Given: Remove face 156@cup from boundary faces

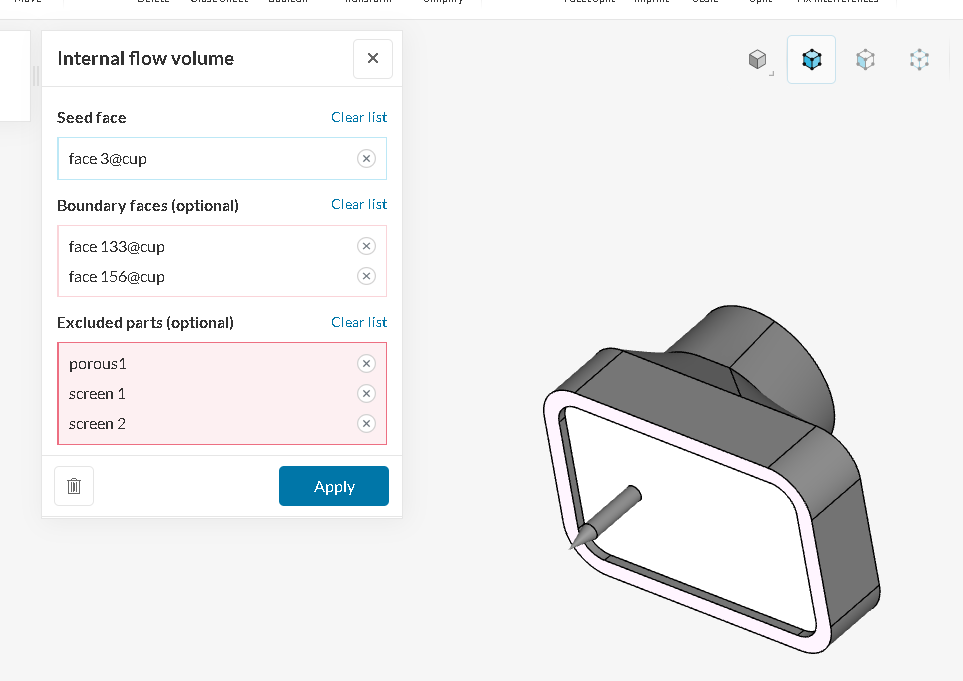Looking at the screenshot, I should 366,276.
